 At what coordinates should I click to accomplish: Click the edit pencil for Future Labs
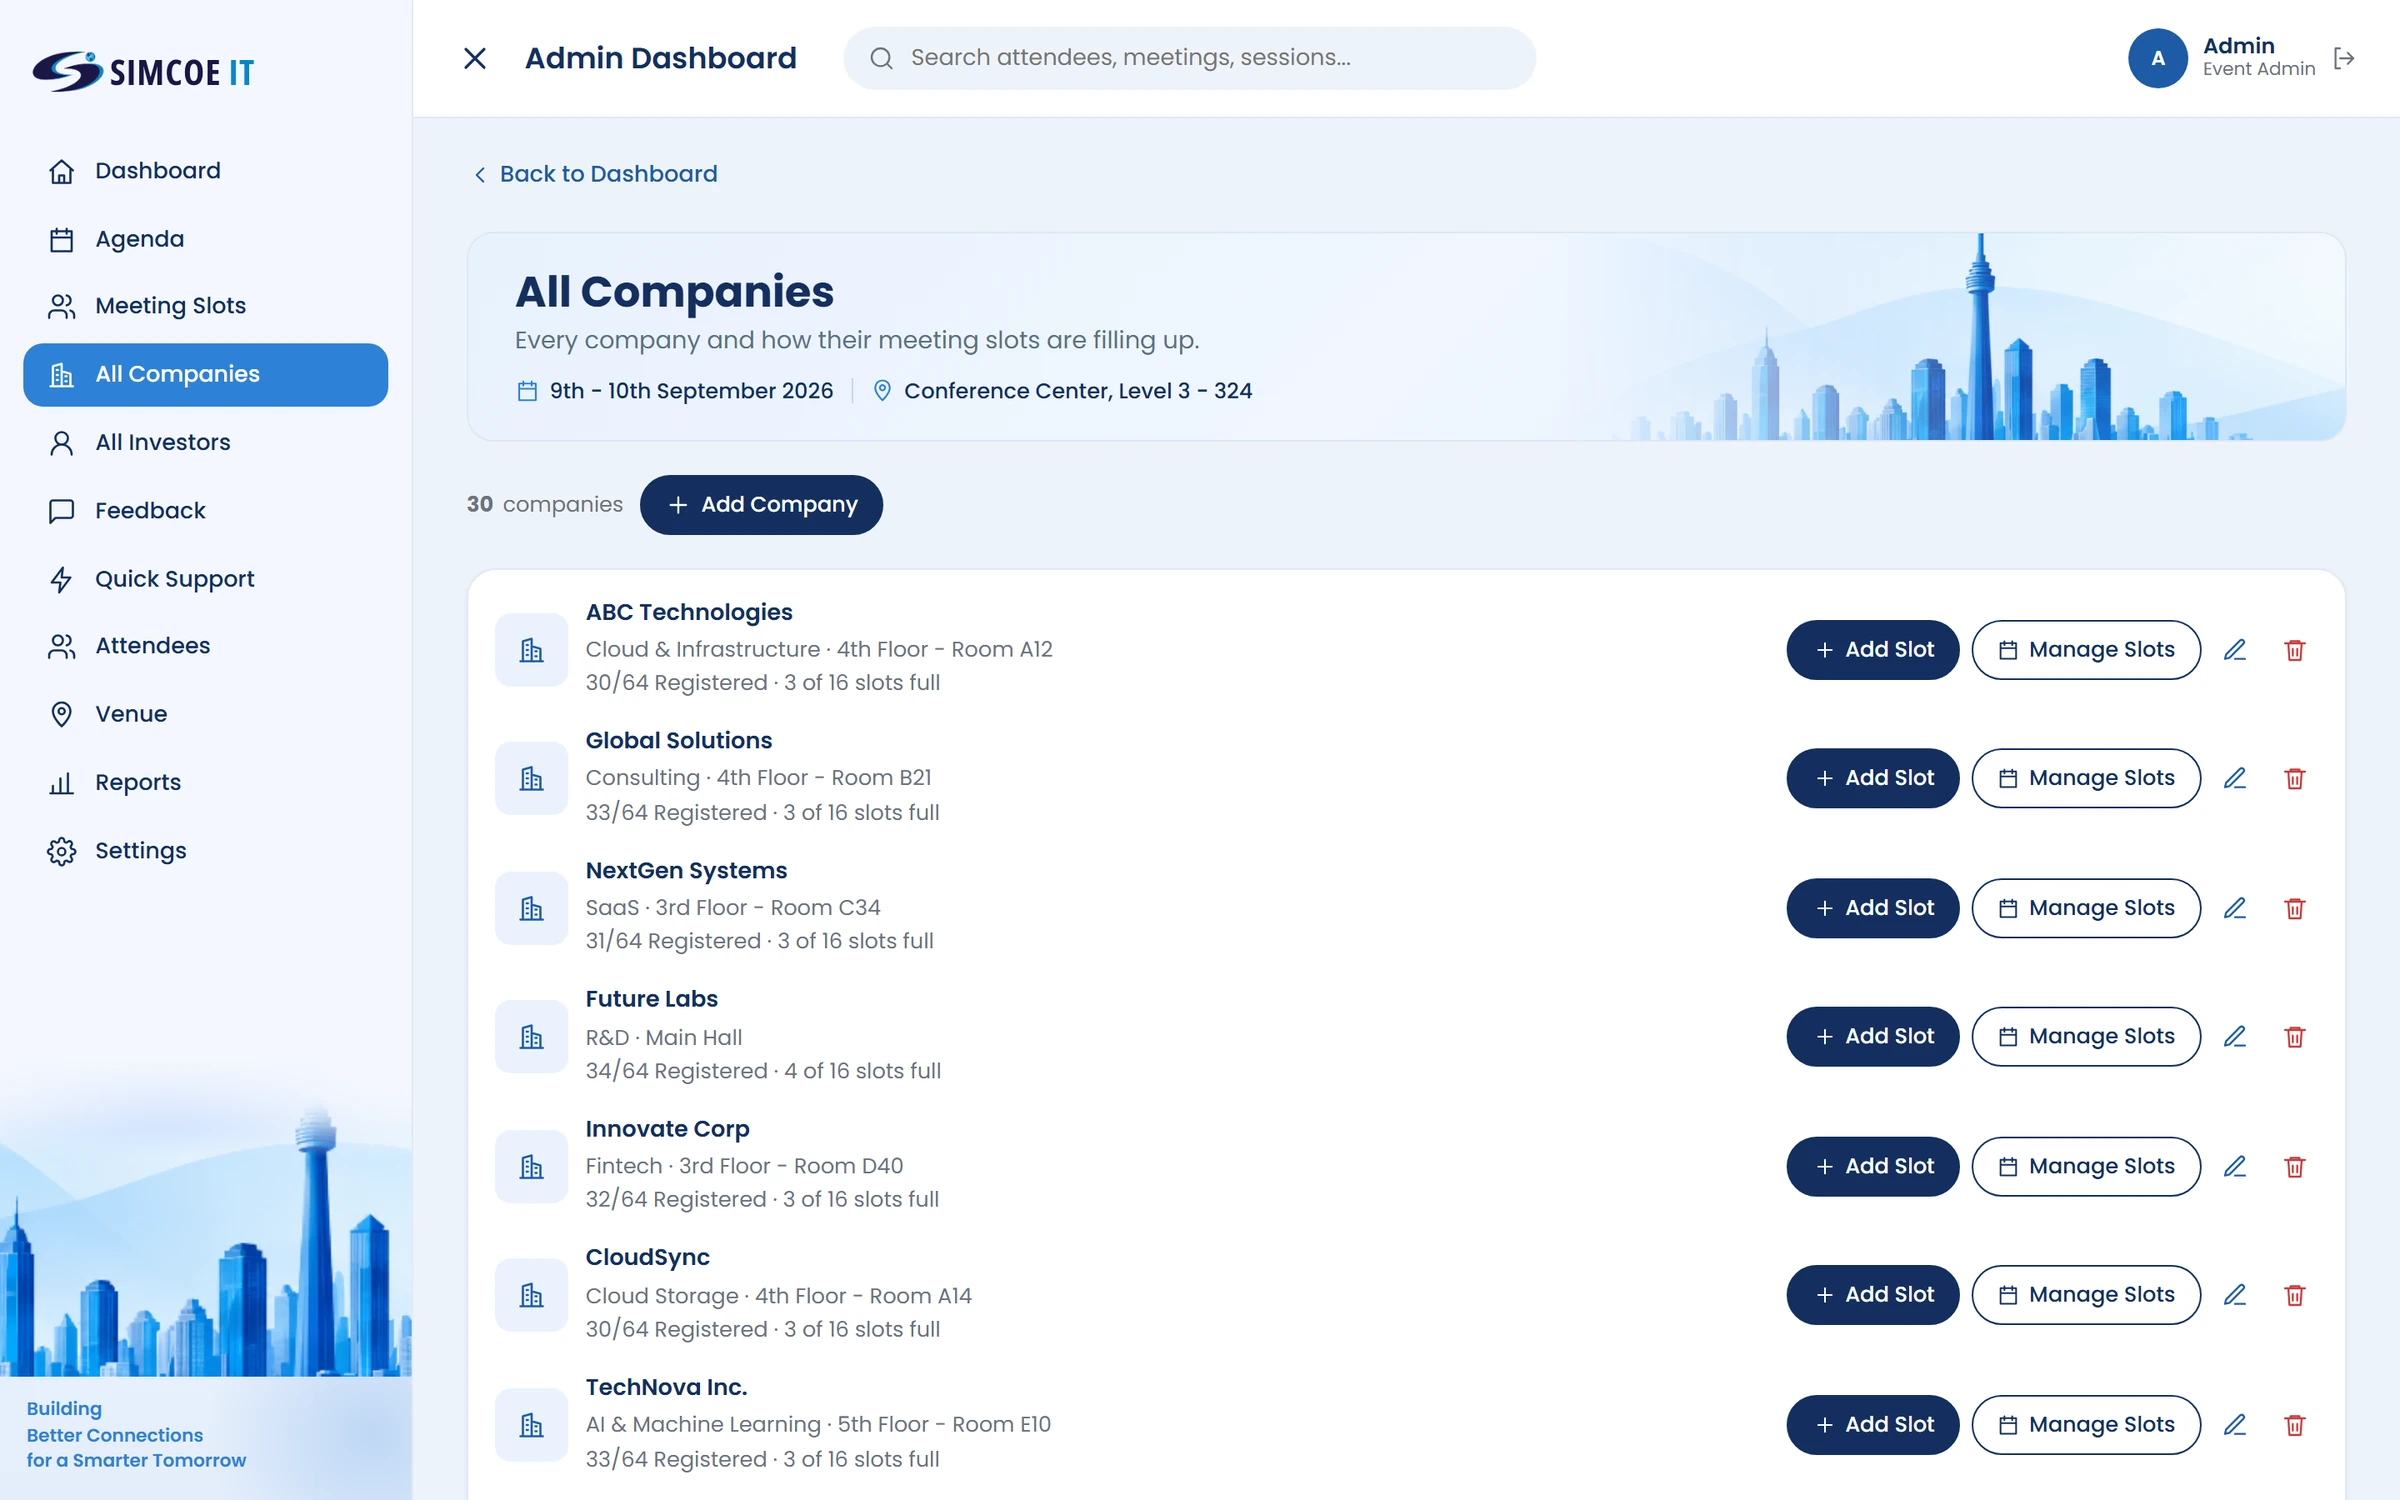point(2235,1036)
